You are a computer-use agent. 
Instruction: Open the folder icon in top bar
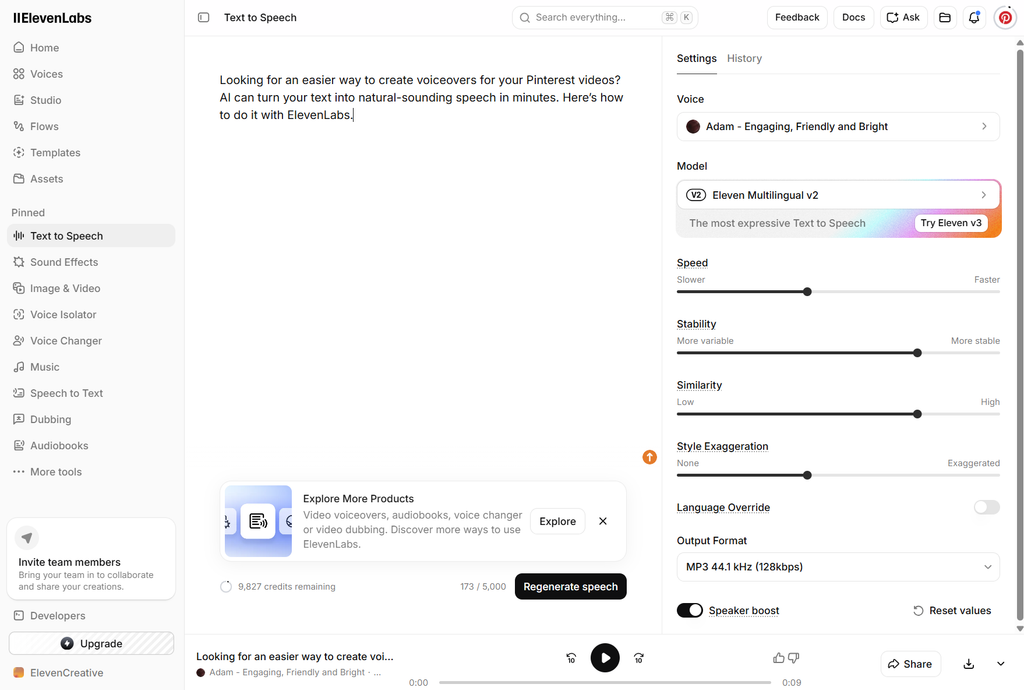945,18
